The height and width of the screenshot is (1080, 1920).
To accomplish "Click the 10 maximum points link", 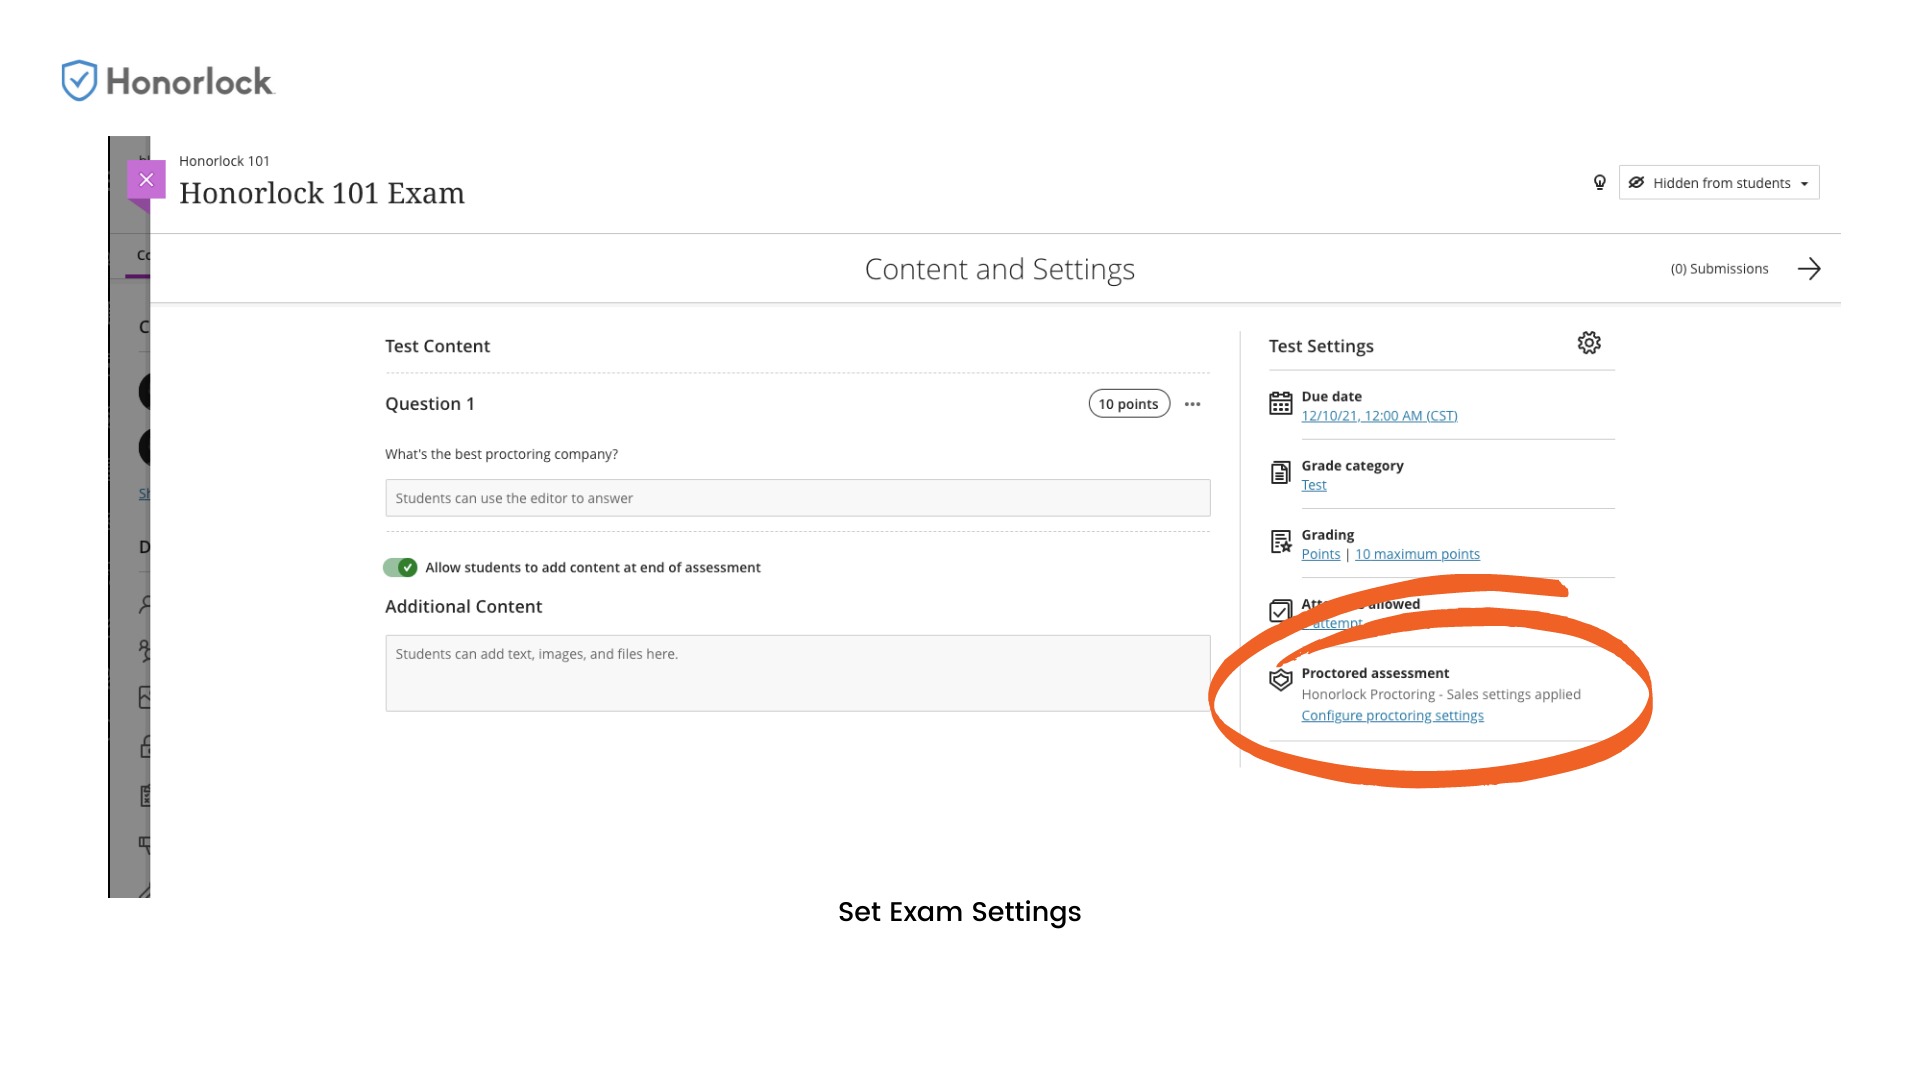I will coord(1417,554).
